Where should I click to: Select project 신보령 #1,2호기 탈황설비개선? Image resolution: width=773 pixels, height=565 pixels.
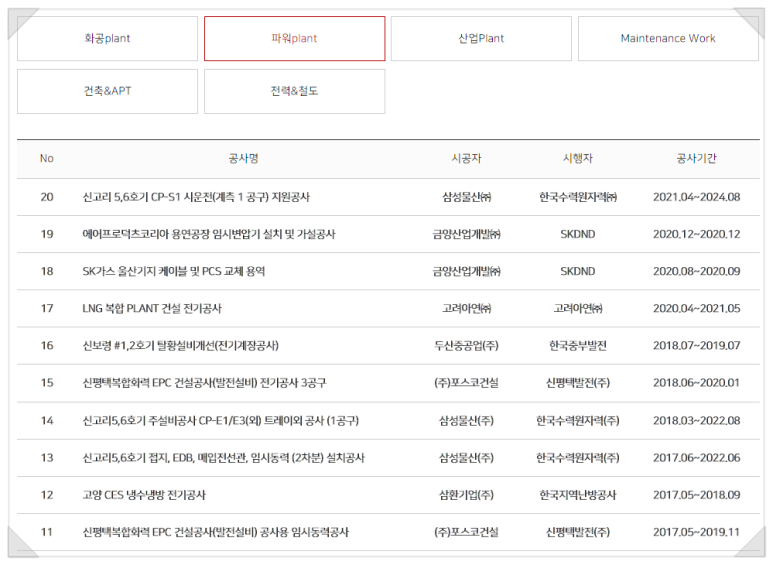[180, 346]
